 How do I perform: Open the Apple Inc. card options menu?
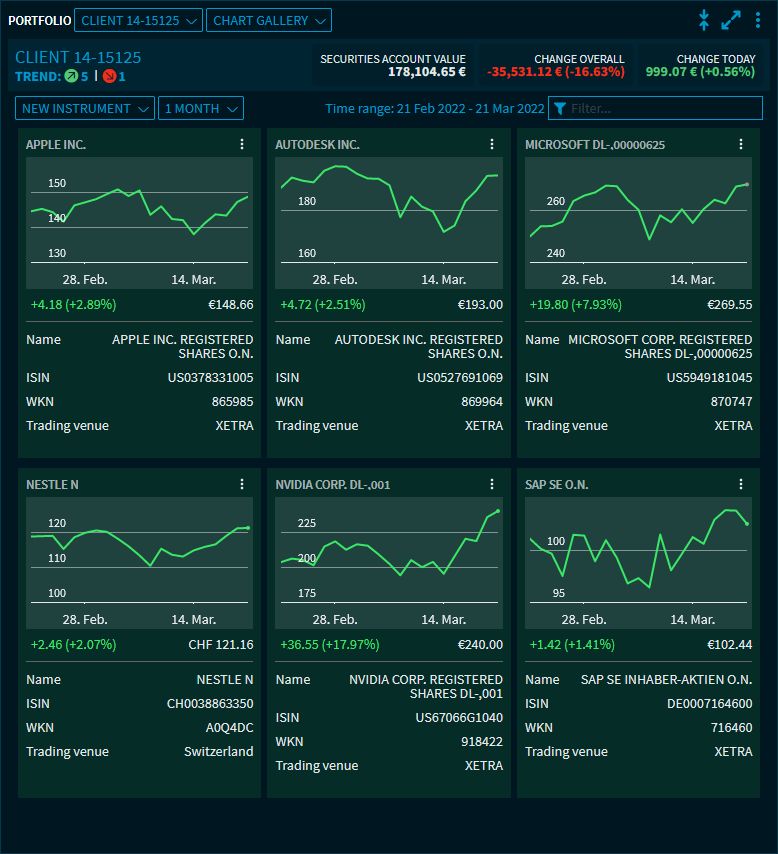pyautogui.click(x=242, y=144)
